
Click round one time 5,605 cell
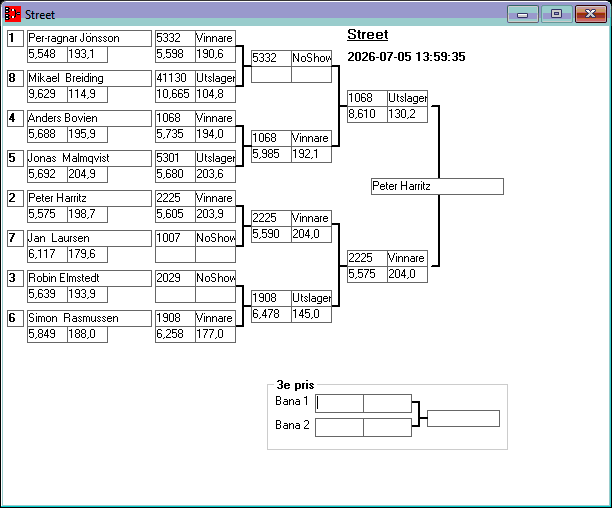click(x=175, y=214)
